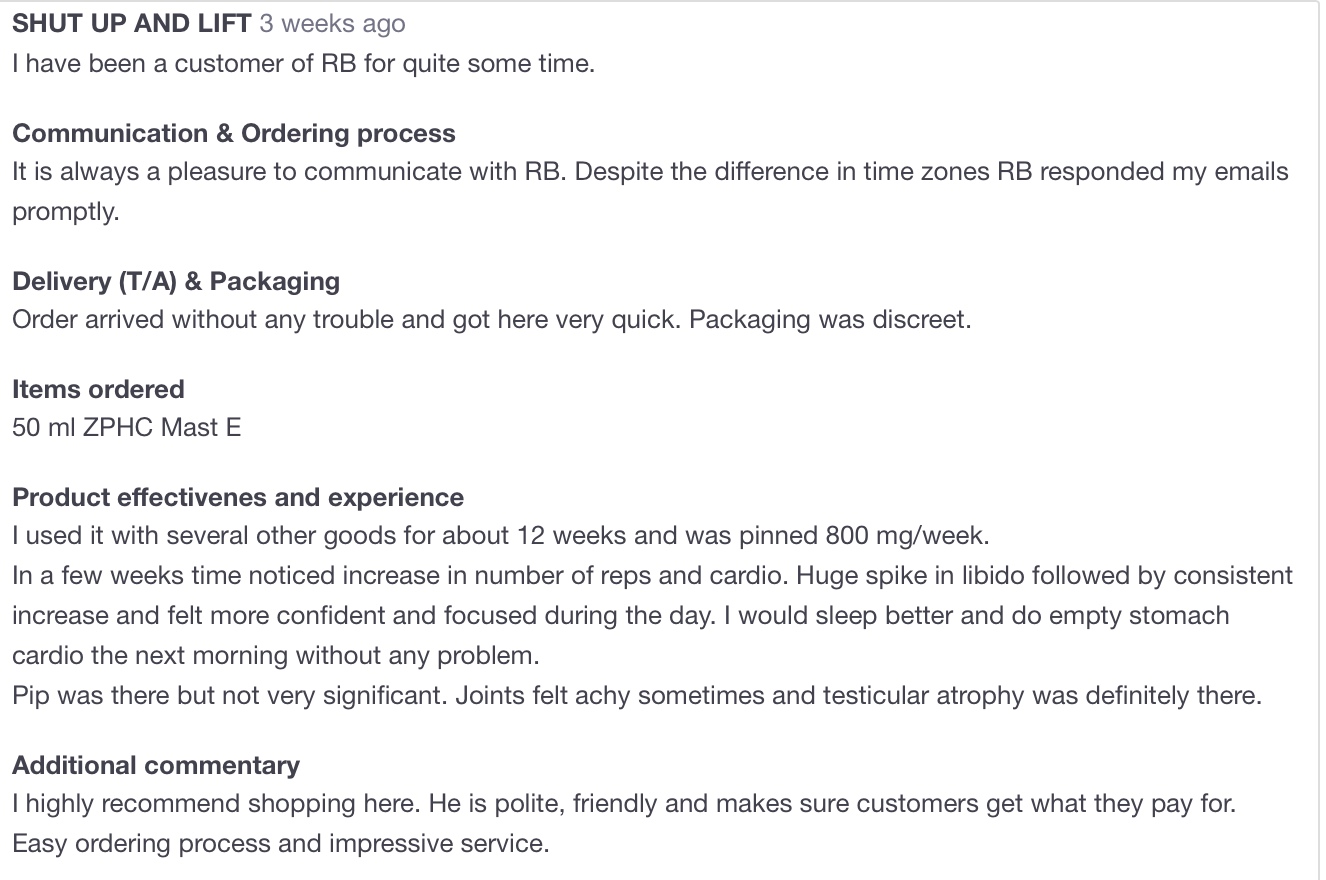Screen dimensions: 1326x880
Task: Open the SHUT UP AND LIFT reviewer profile
Action: pos(131,23)
